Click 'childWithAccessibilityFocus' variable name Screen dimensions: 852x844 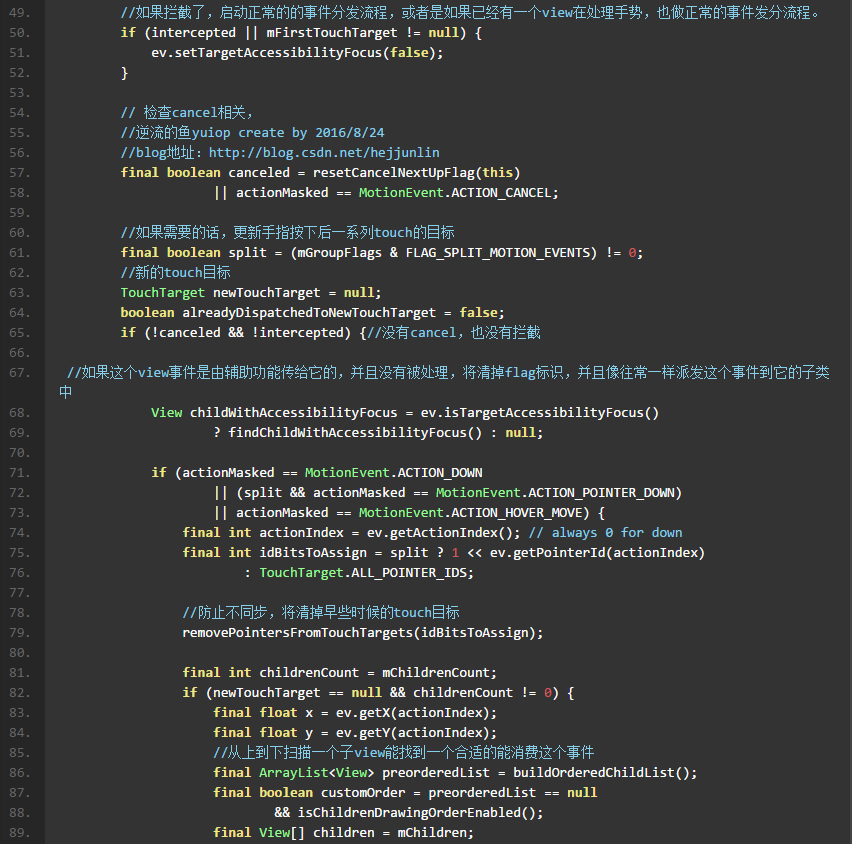[x=293, y=412]
